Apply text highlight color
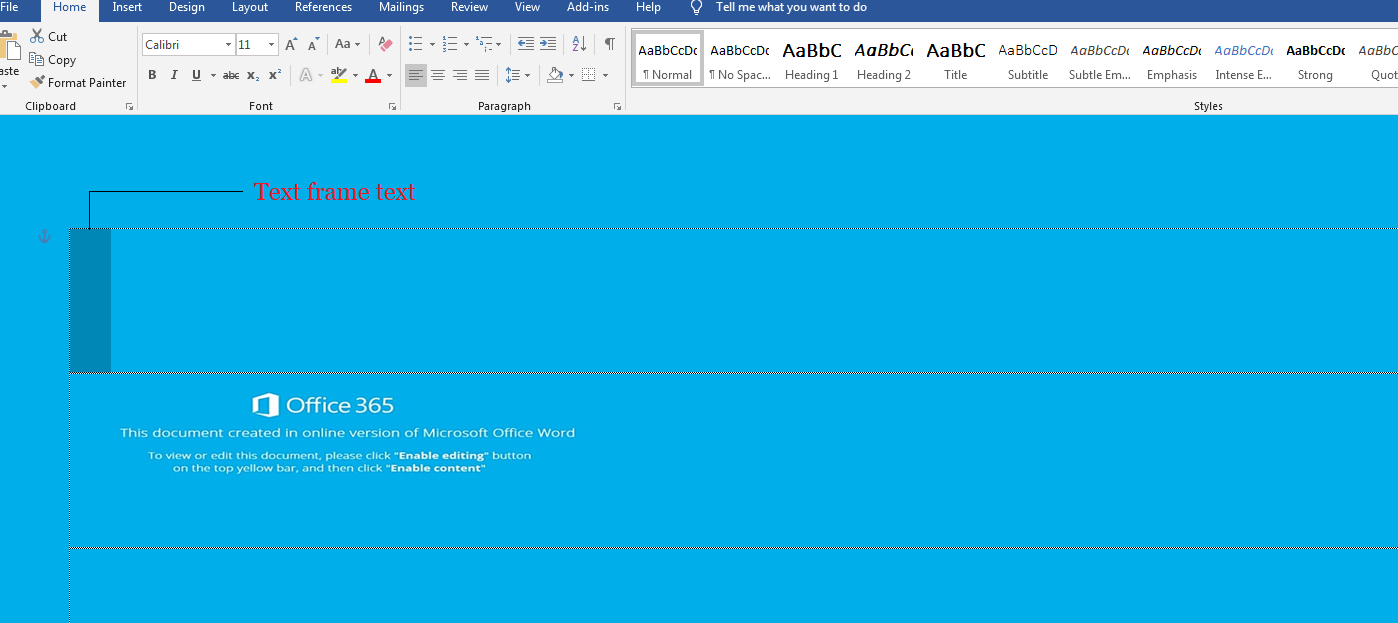Image resolution: width=1398 pixels, height=623 pixels. (338, 75)
